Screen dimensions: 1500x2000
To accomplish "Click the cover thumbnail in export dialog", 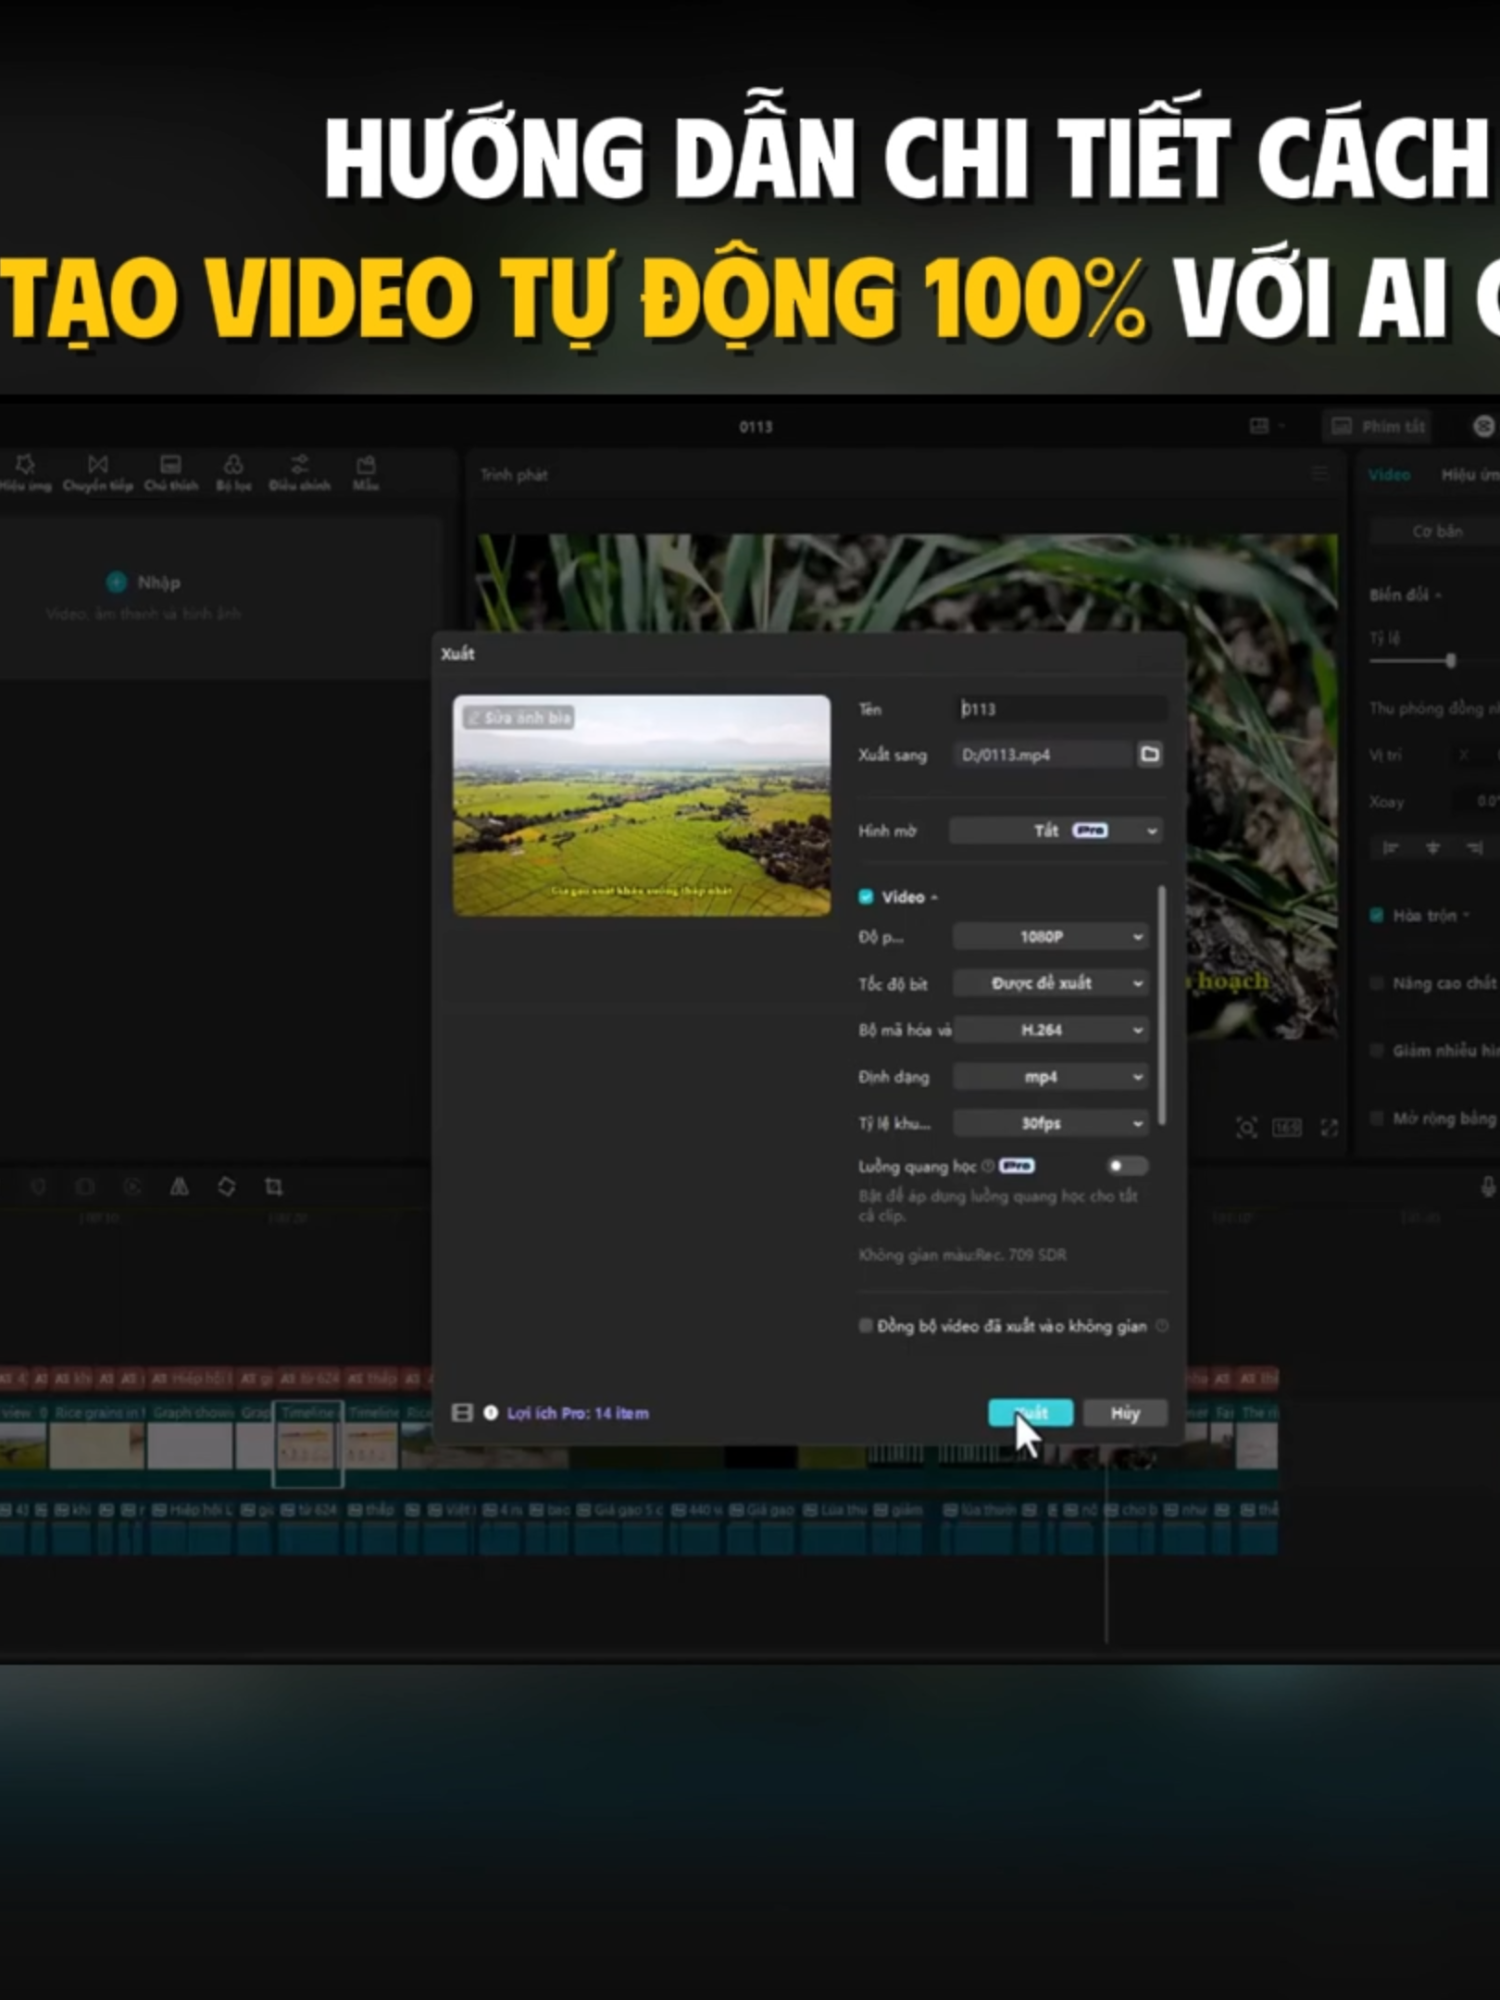I will tap(642, 806).
